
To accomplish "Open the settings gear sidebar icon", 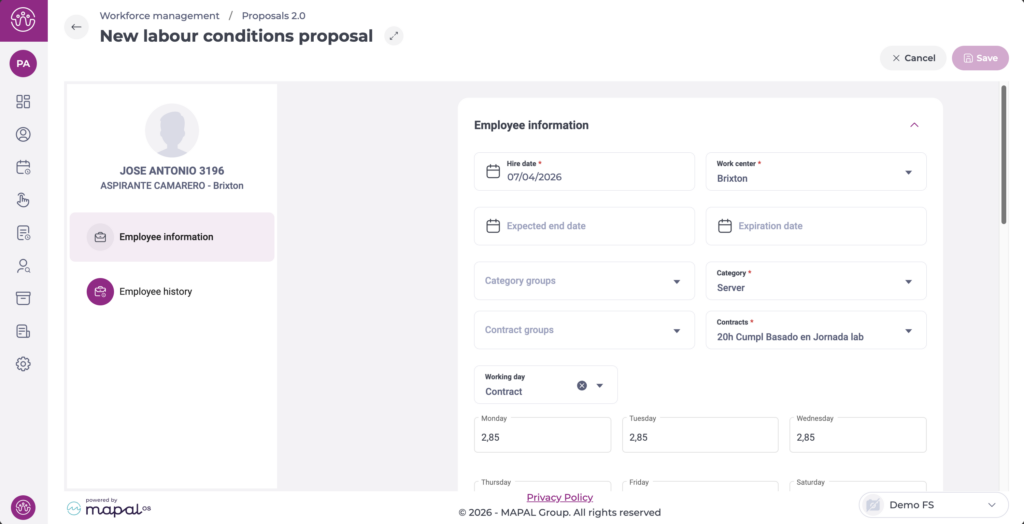I will pyautogui.click(x=23, y=364).
